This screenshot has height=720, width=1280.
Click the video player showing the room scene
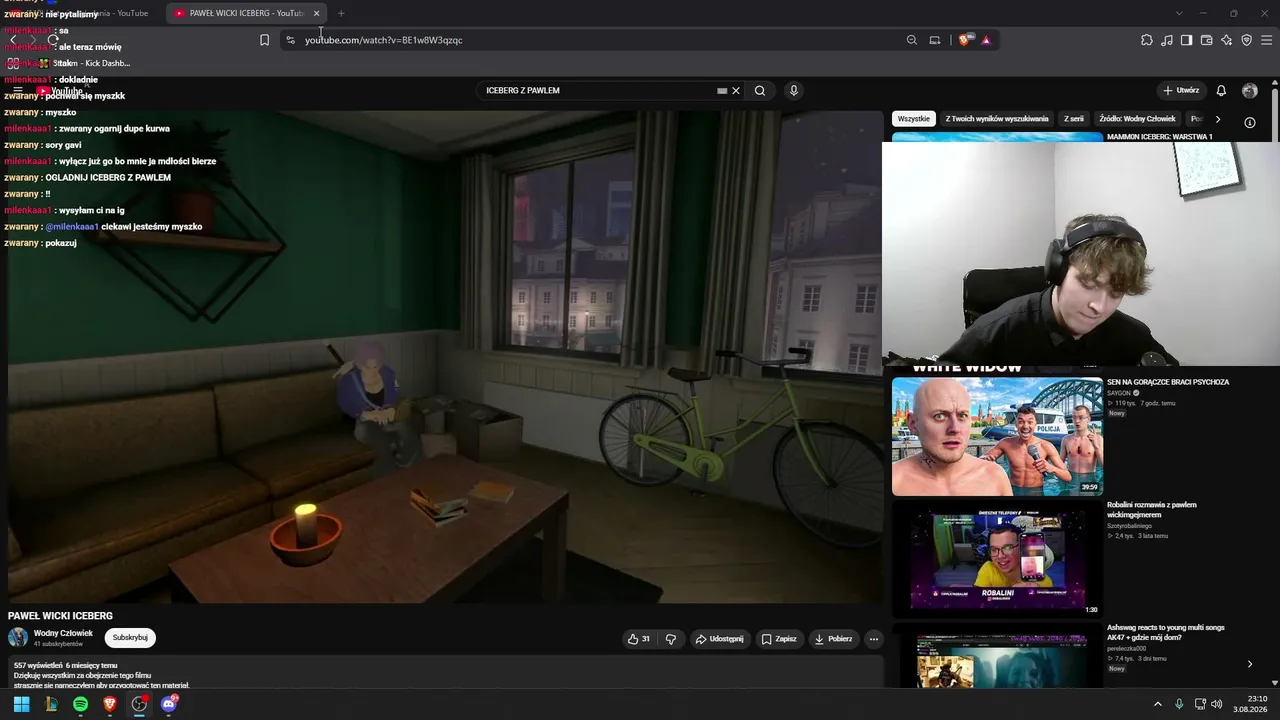(x=445, y=357)
